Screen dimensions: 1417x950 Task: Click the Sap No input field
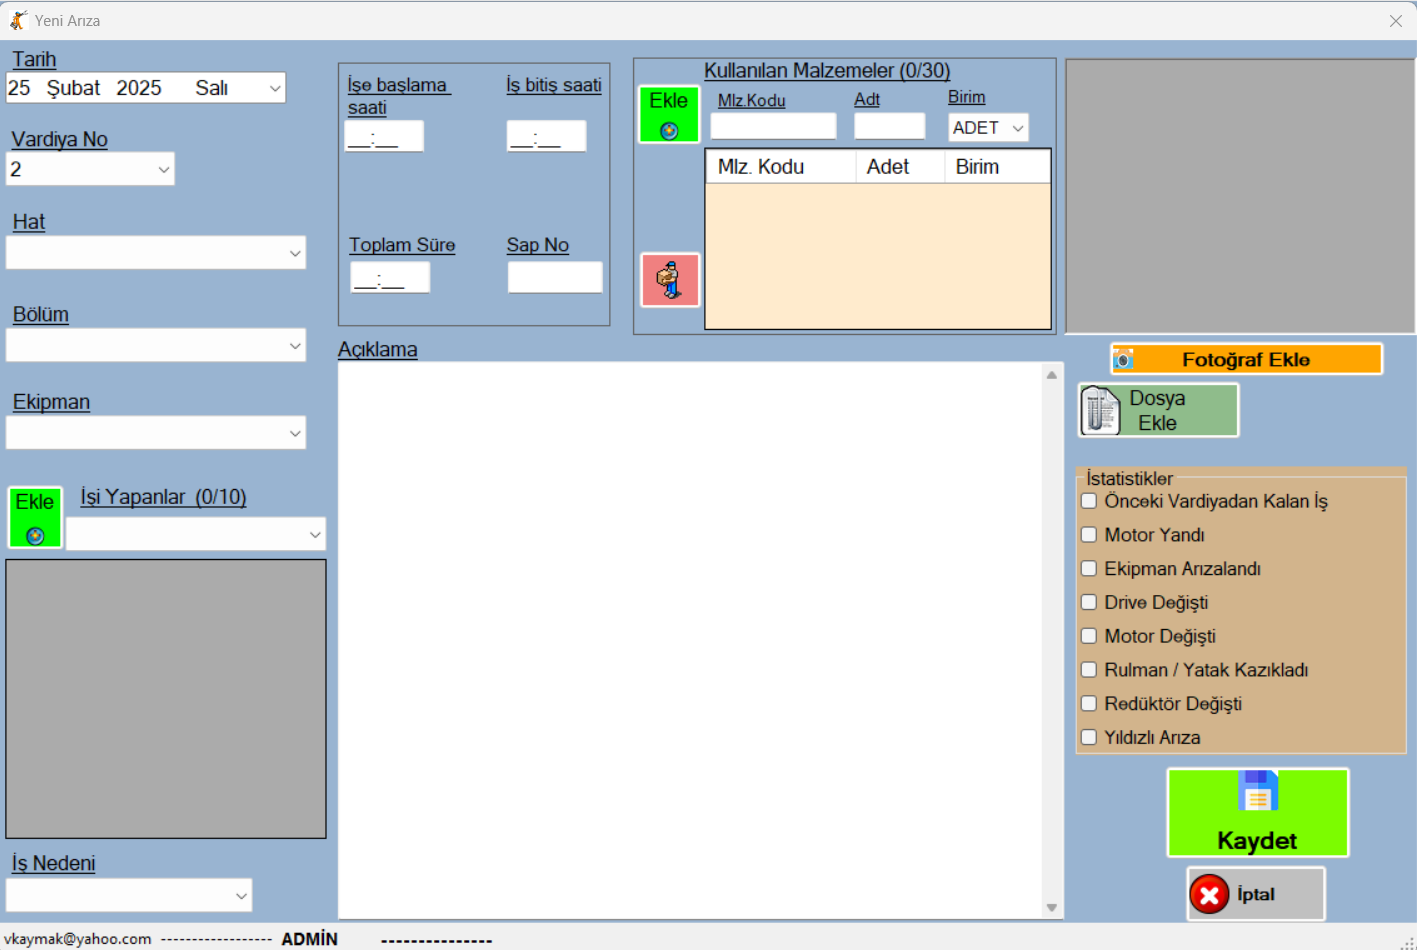click(555, 277)
